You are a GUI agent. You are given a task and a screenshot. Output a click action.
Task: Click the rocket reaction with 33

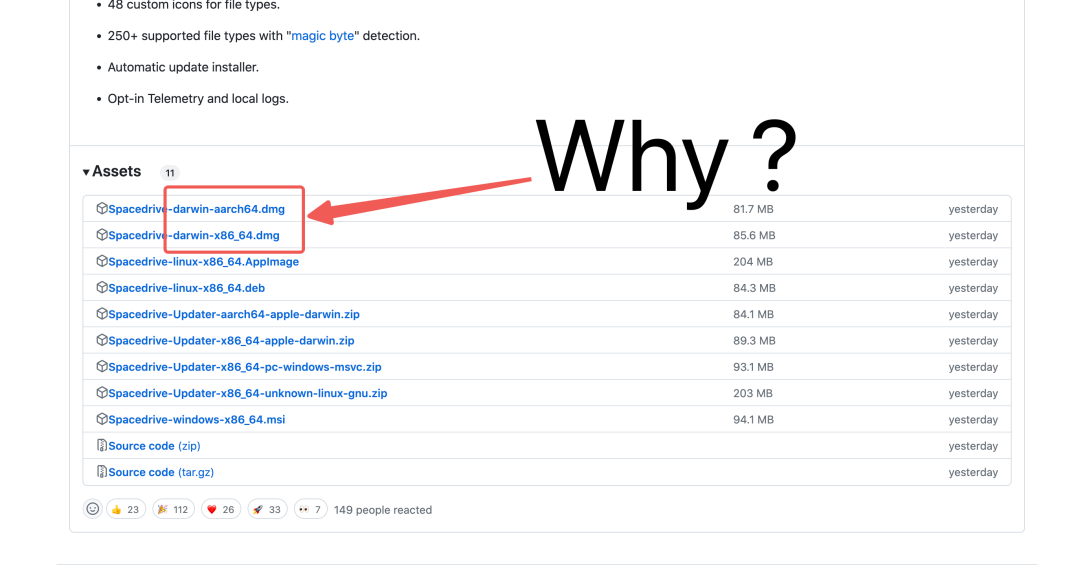point(267,509)
